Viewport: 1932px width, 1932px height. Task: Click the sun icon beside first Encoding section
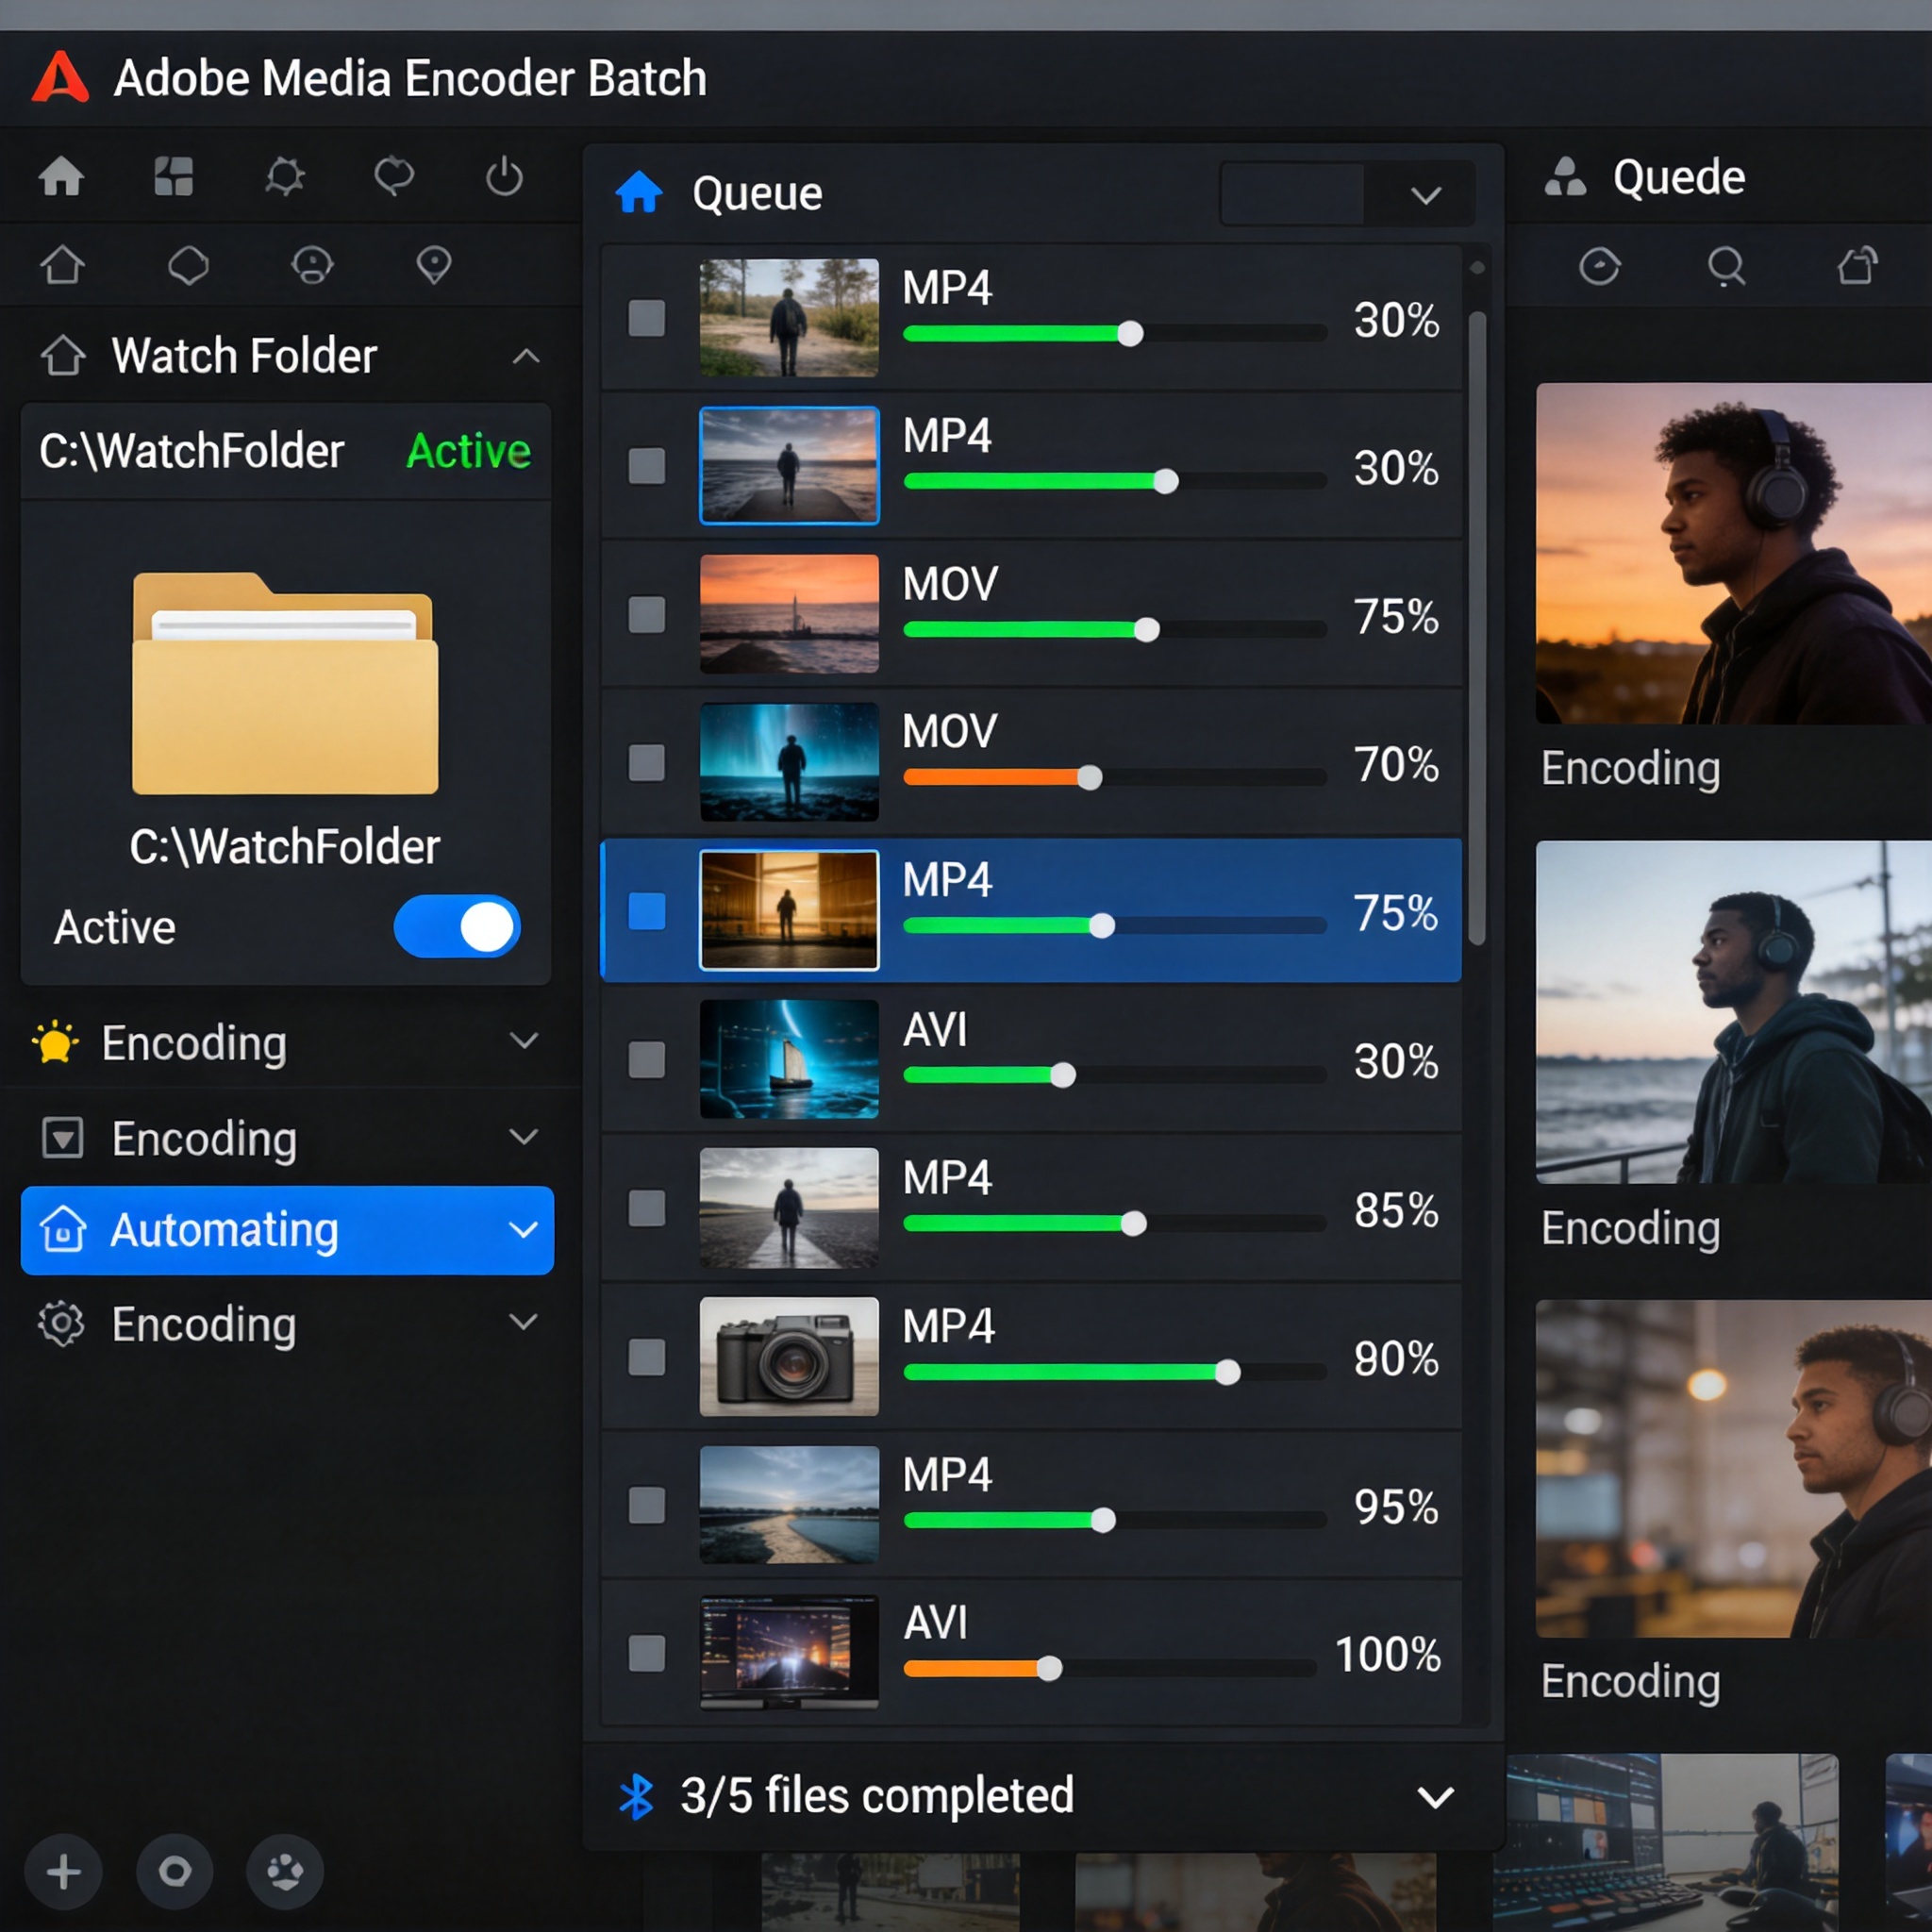[55, 1042]
